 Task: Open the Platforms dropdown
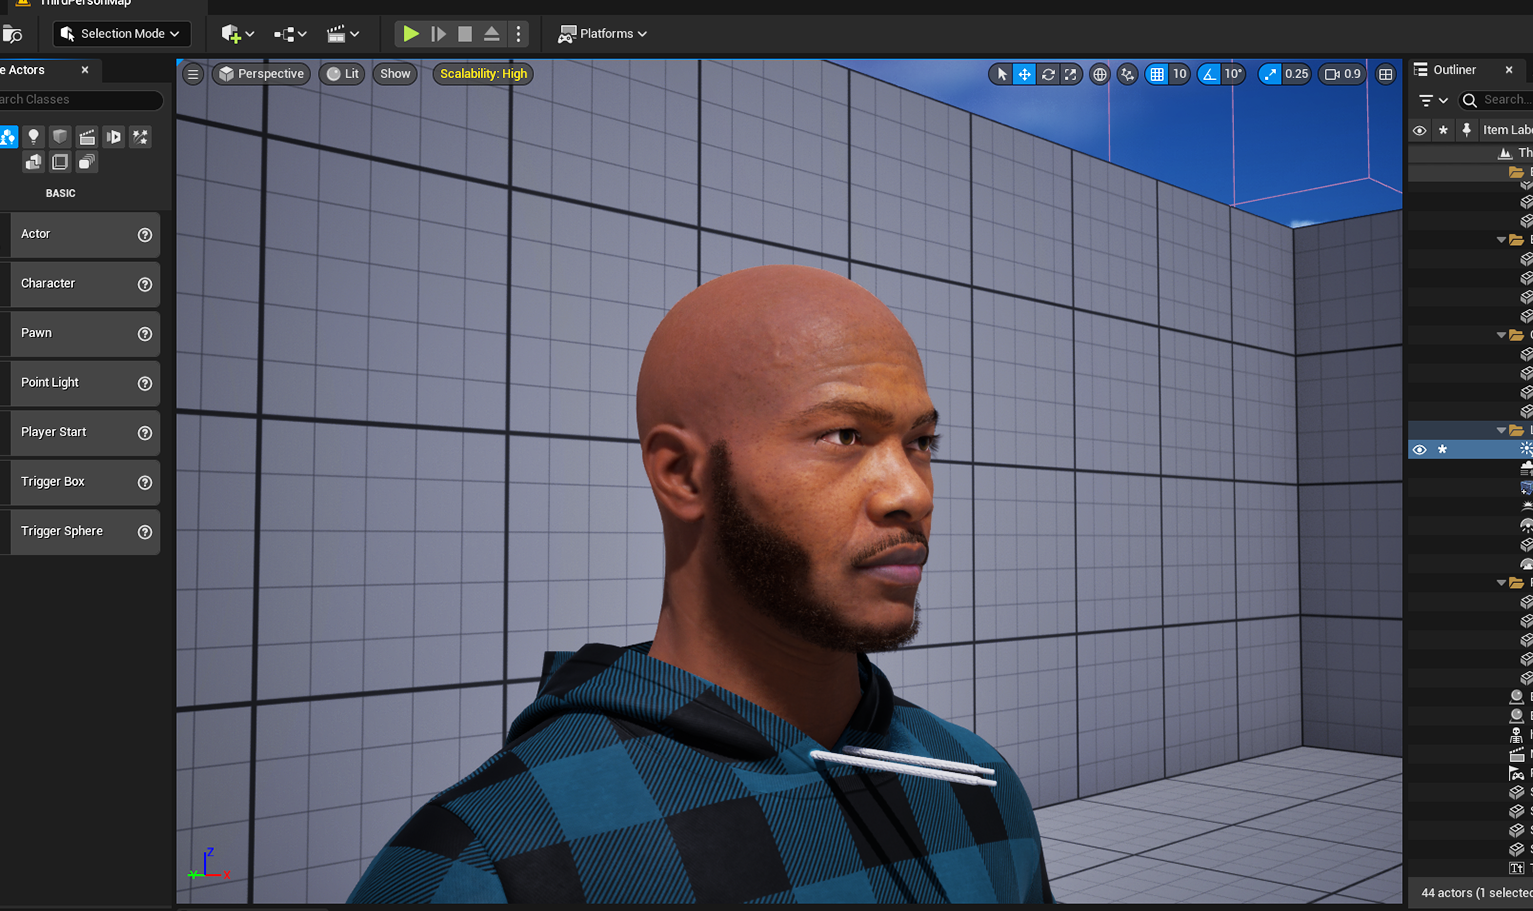point(602,34)
